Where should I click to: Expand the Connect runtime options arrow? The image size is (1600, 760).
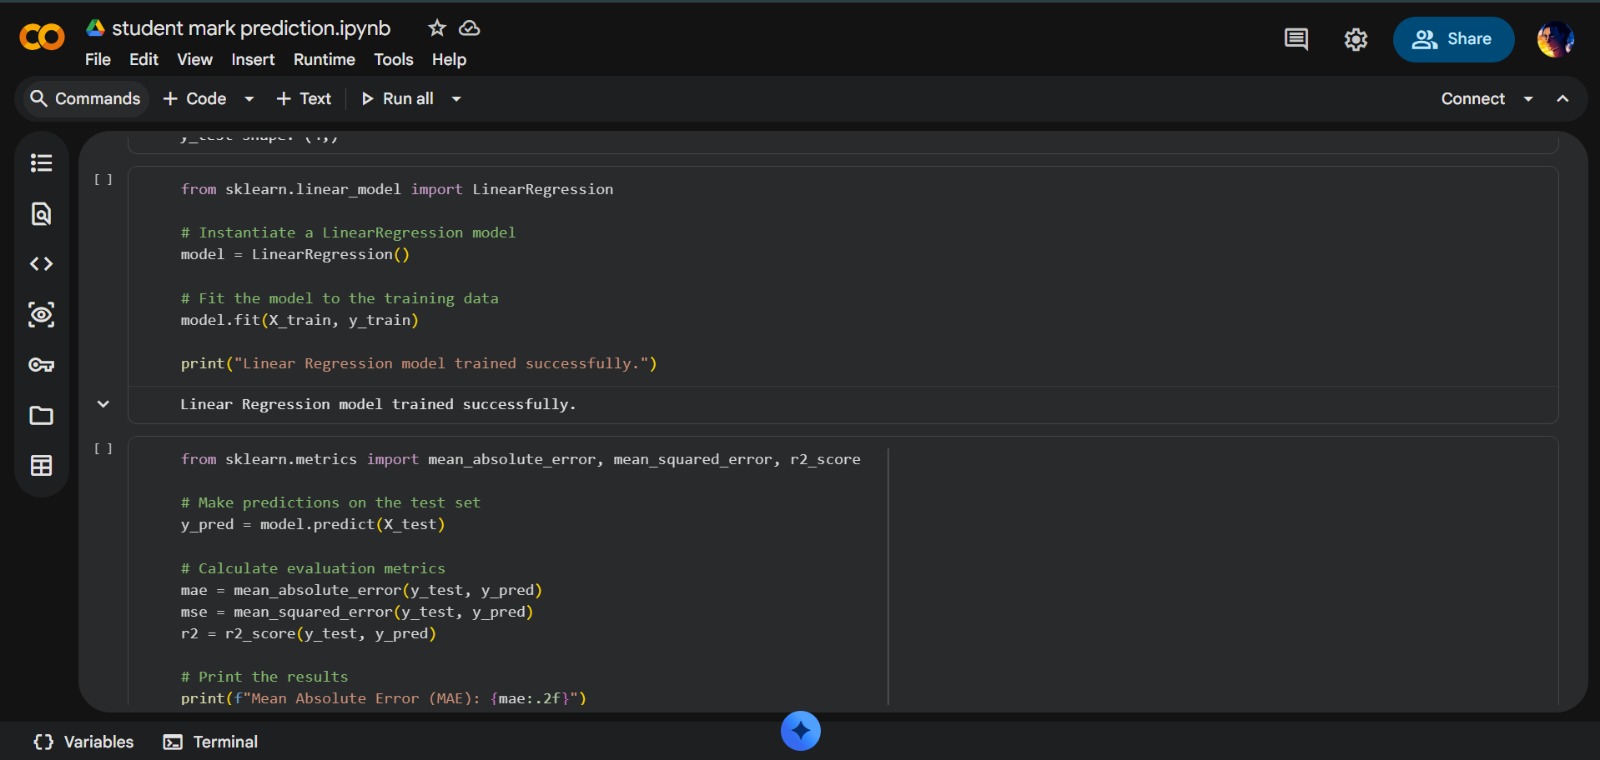click(x=1528, y=99)
